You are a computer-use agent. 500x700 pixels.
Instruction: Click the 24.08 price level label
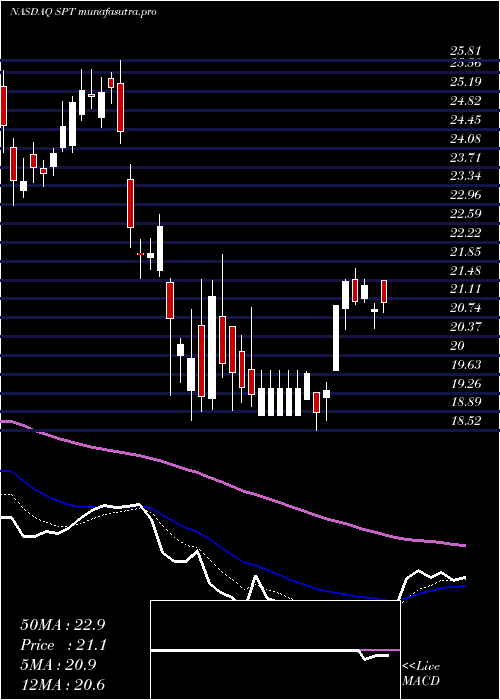[465, 138]
